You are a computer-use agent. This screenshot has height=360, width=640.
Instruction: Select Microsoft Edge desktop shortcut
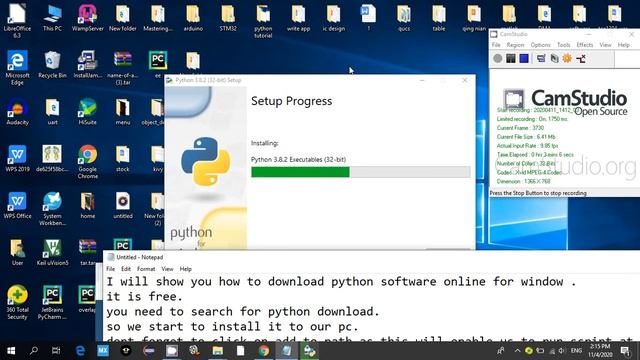[x=17, y=68]
